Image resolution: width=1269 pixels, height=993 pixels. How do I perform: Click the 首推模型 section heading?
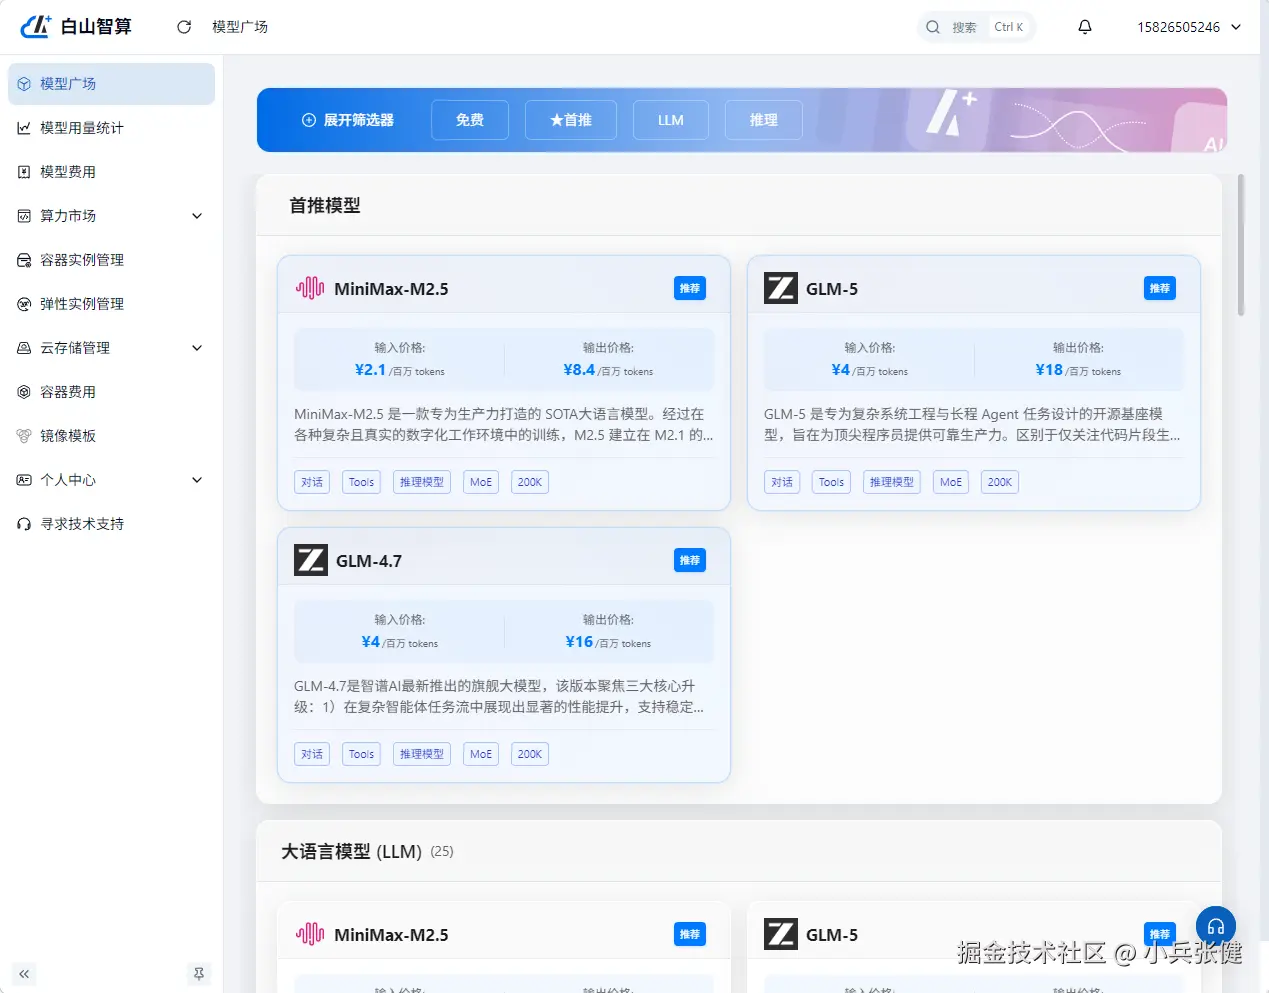pyautogui.click(x=325, y=205)
